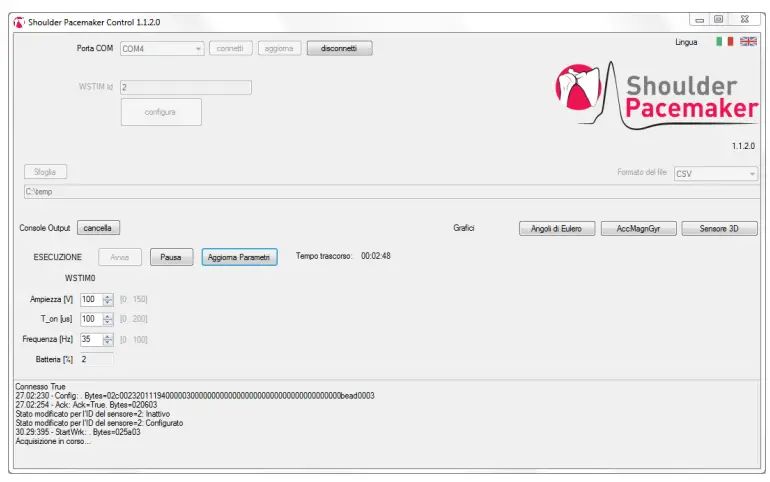
Task: Click the WSTIM0 label
Action: tap(80, 278)
